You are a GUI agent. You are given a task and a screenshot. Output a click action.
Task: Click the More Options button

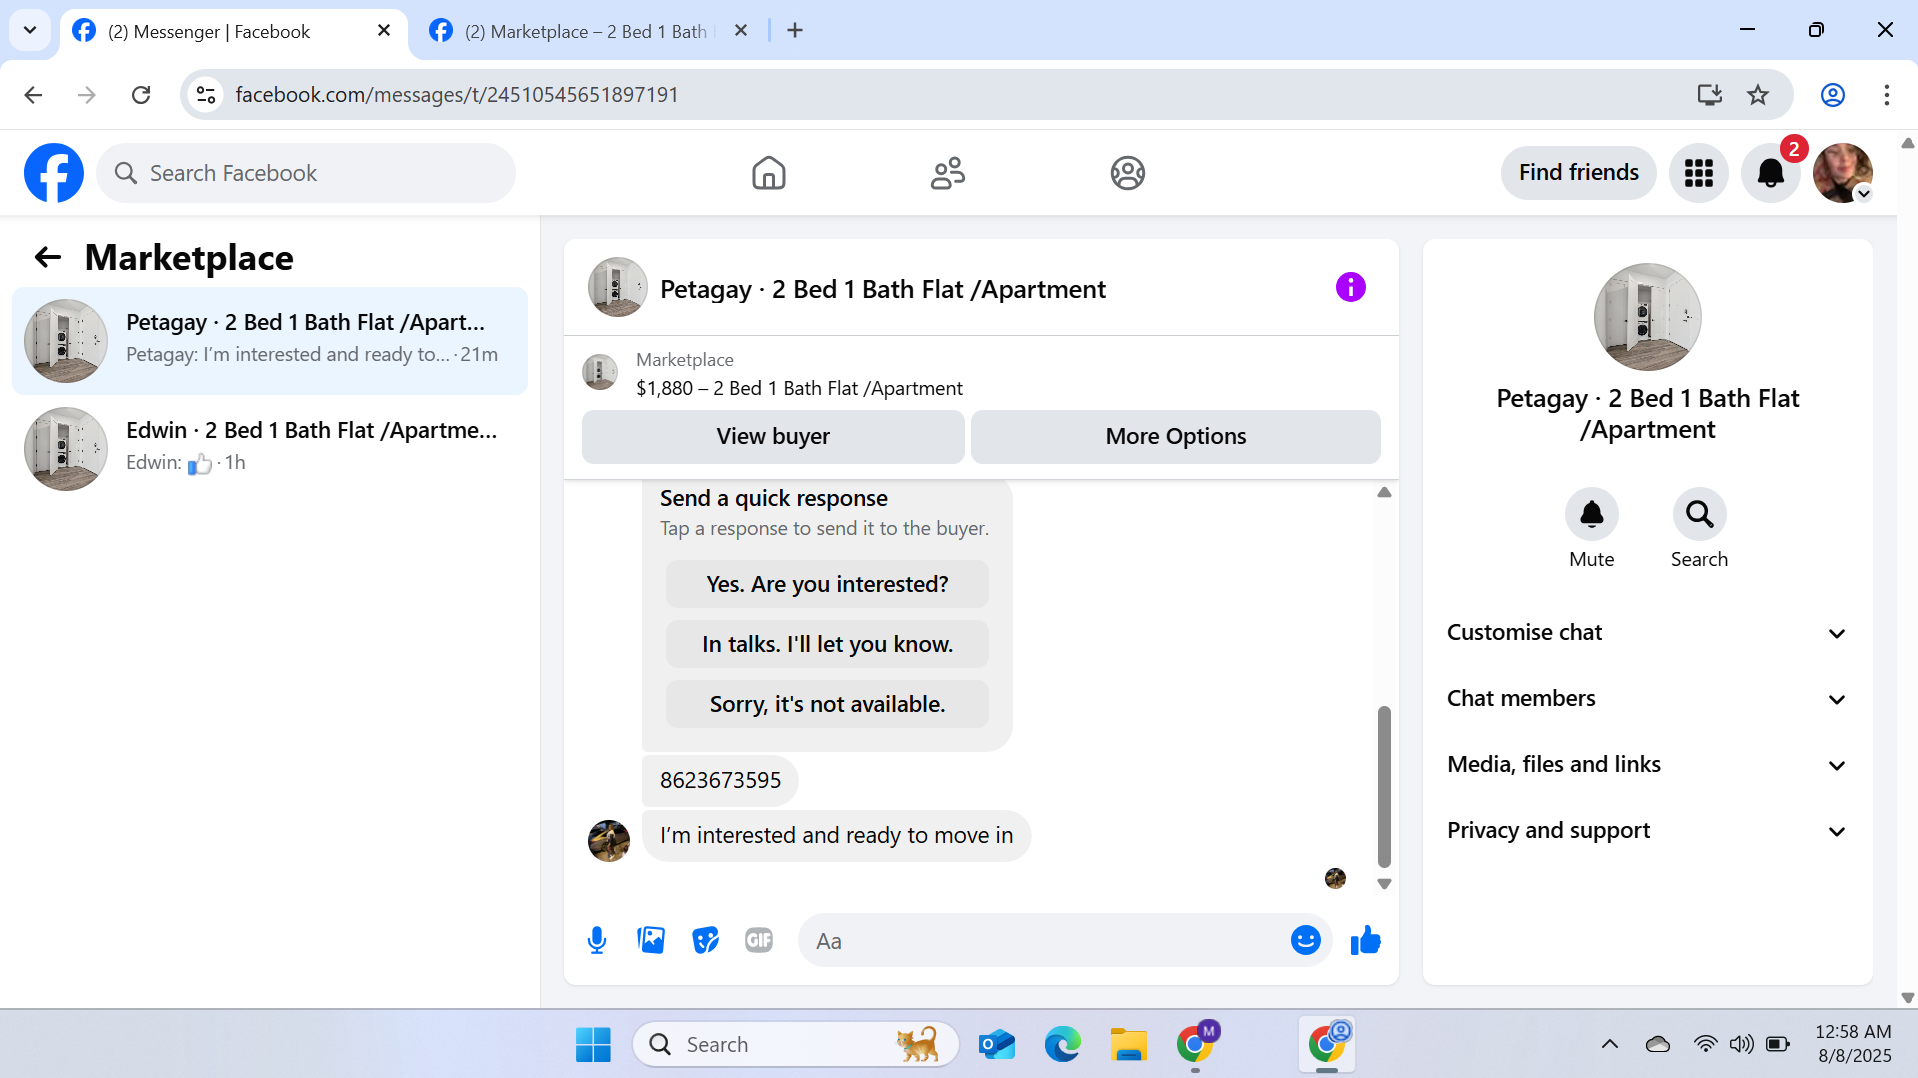[1175, 436]
